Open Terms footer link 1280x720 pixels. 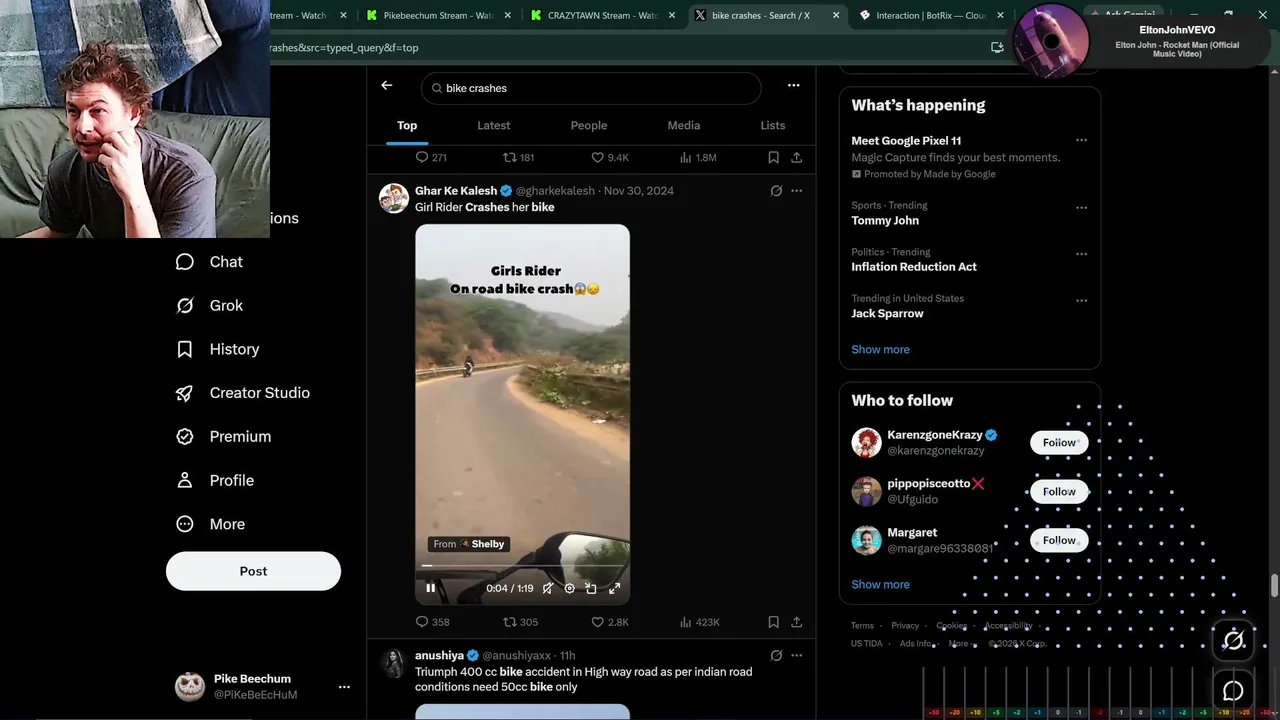click(x=862, y=626)
